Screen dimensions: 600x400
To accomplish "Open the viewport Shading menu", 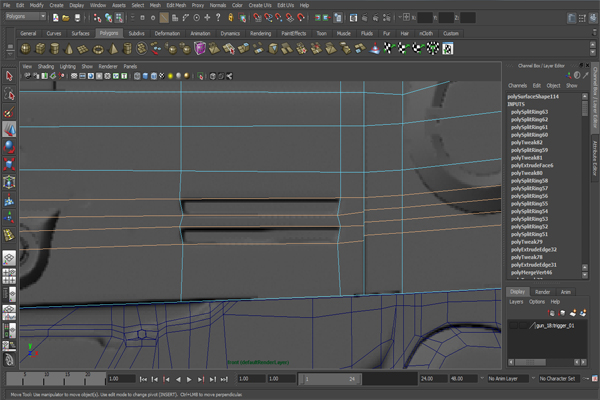I will [x=46, y=66].
